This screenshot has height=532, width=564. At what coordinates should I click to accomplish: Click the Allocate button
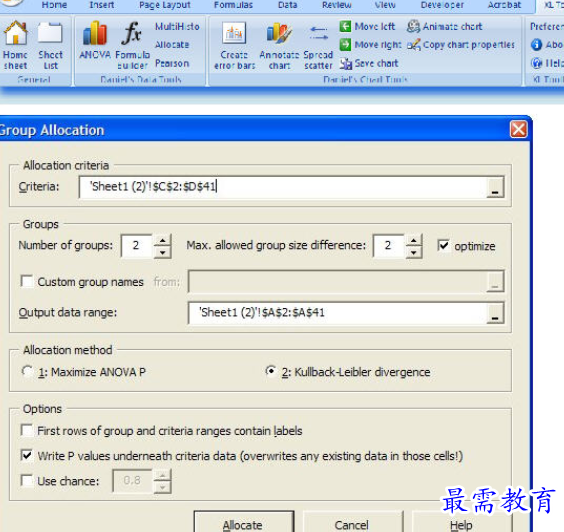pos(244,523)
